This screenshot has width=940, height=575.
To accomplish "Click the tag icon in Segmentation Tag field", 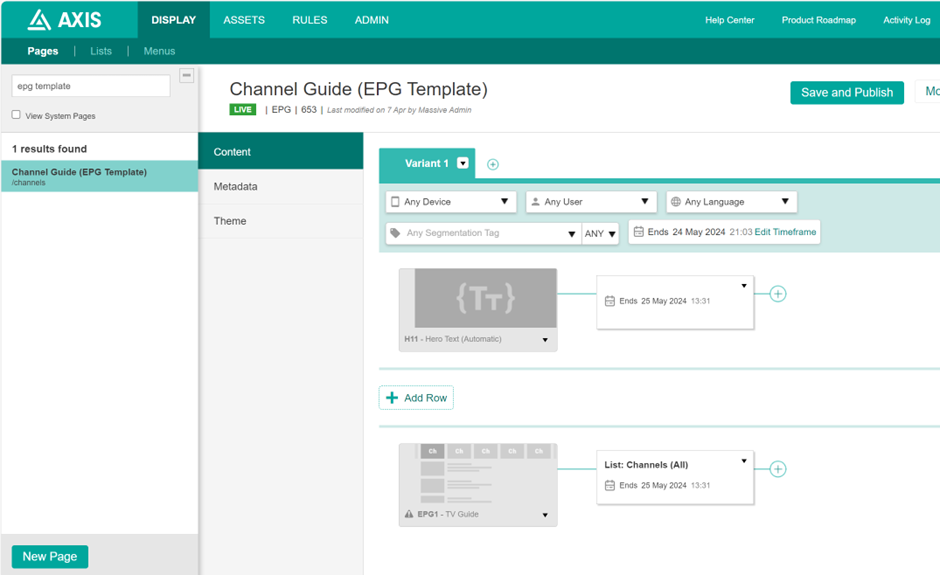I will 395,233.
